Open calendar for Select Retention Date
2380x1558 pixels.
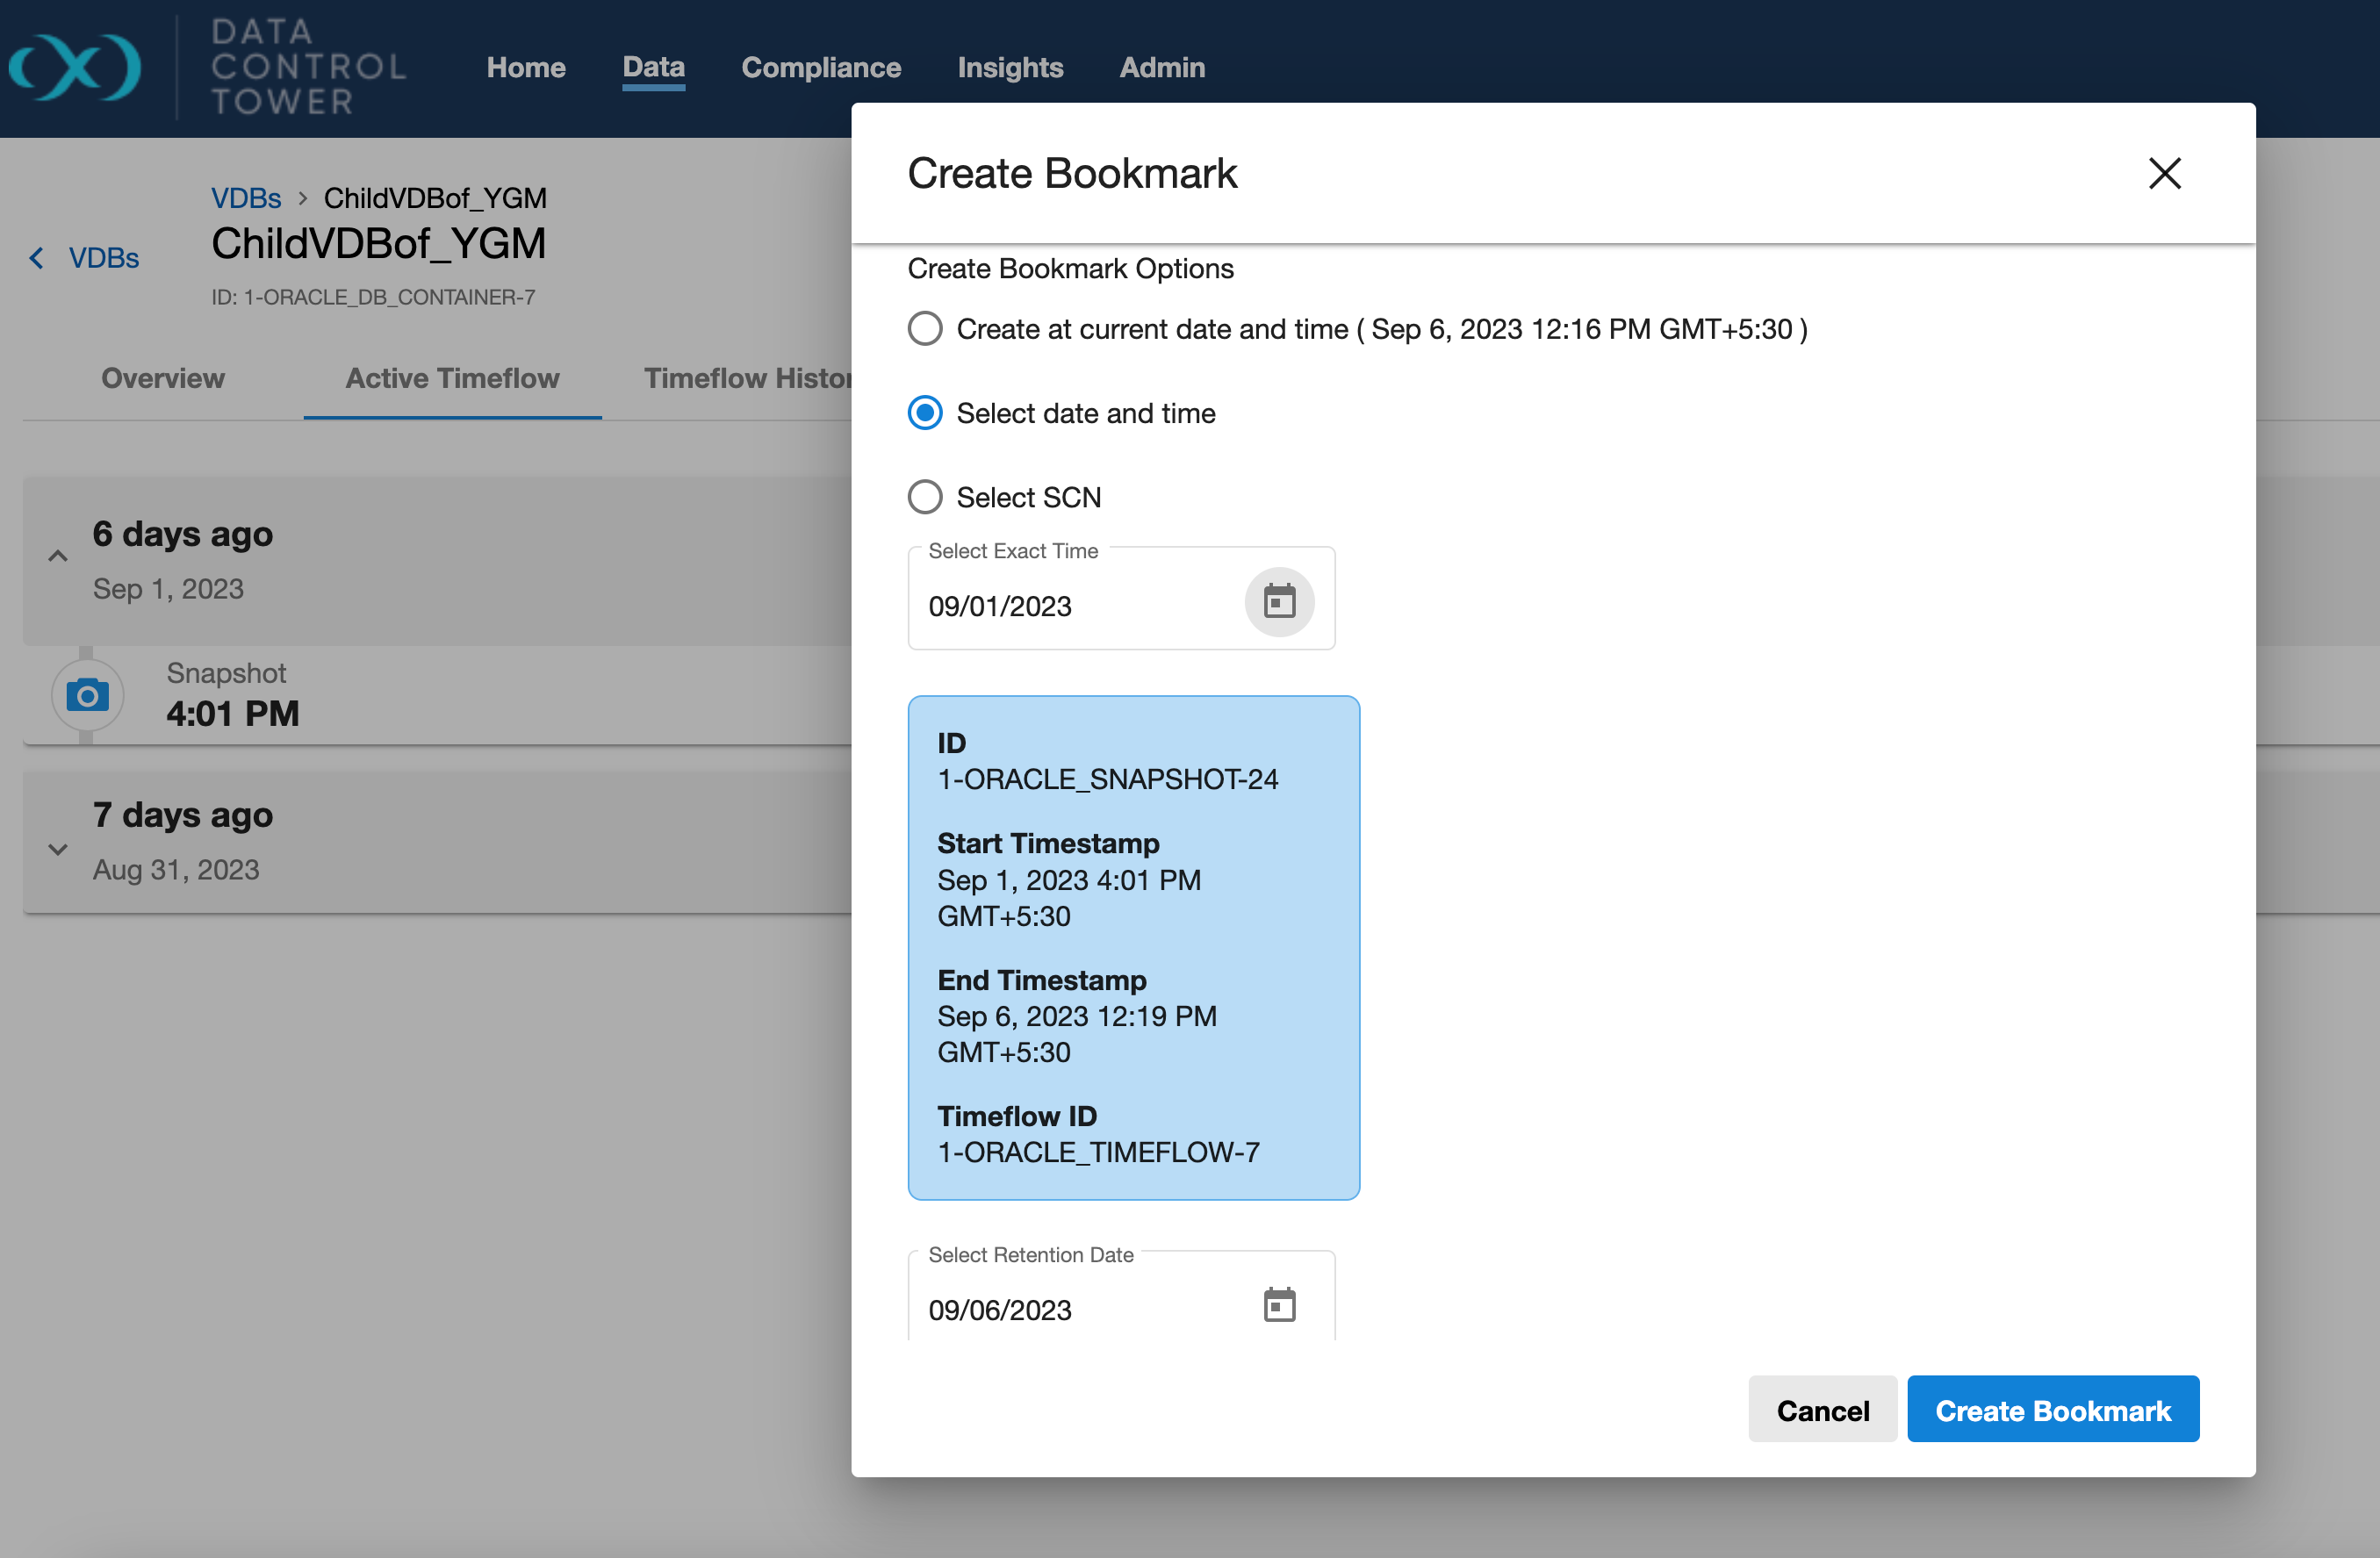click(1279, 1305)
